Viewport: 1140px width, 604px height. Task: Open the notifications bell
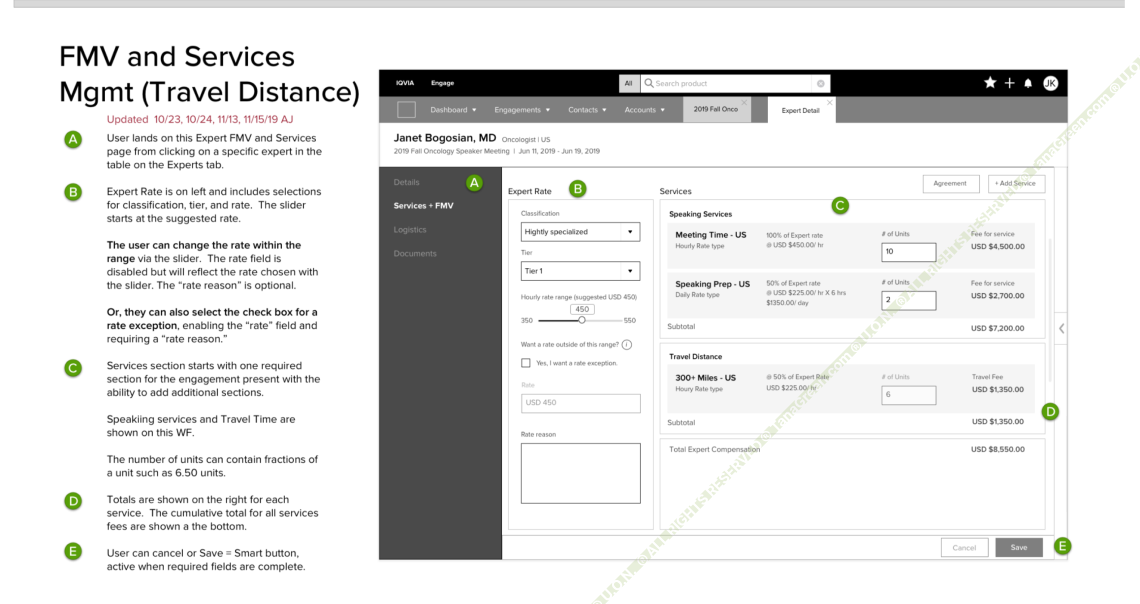1028,84
